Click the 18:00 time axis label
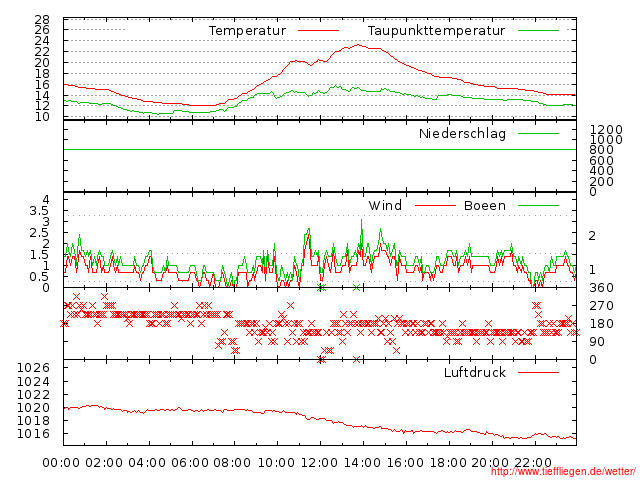The width and height of the screenshot is (640, 480). pyautogui.click(x=448, y=463)
